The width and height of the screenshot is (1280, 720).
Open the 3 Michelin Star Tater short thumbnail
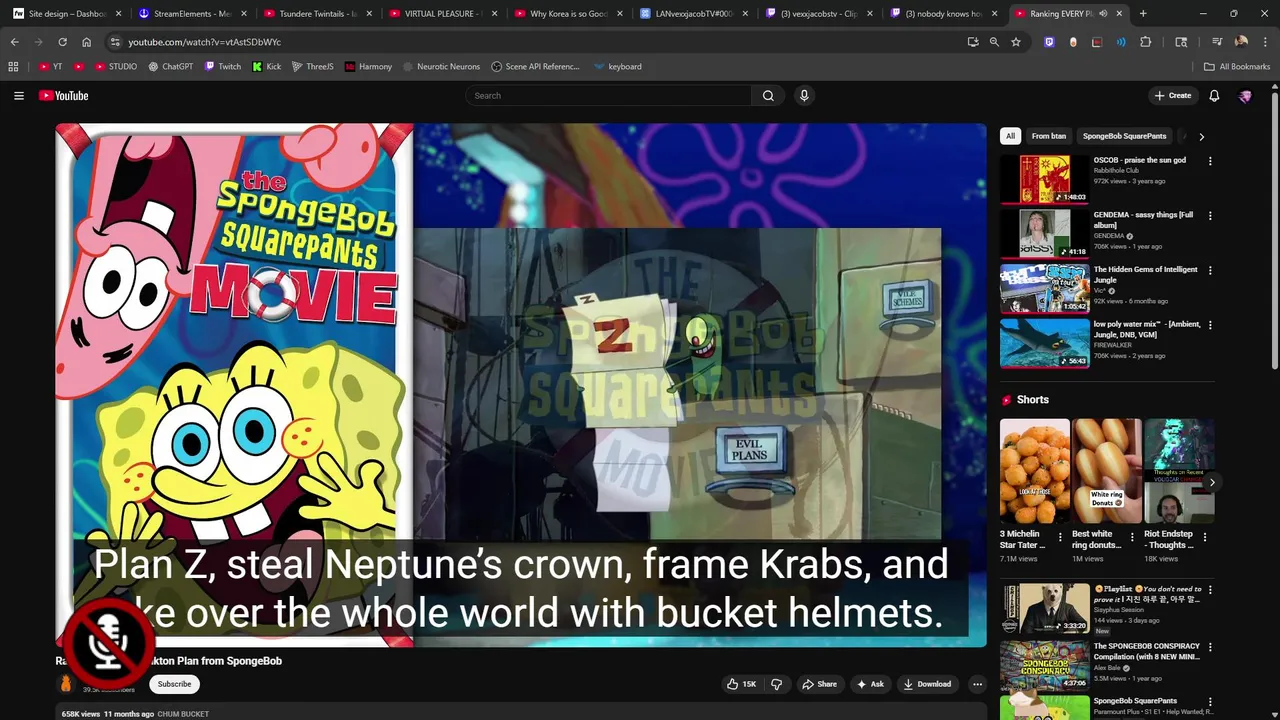(x=1035, y=471)
